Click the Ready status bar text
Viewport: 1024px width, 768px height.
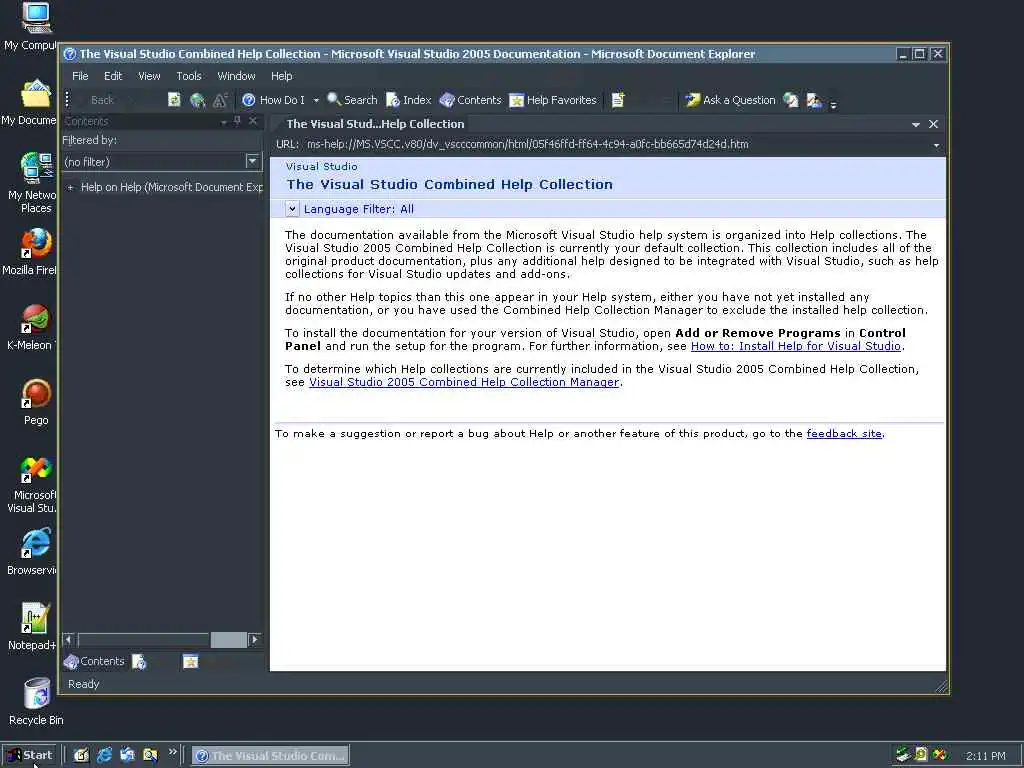84,684
